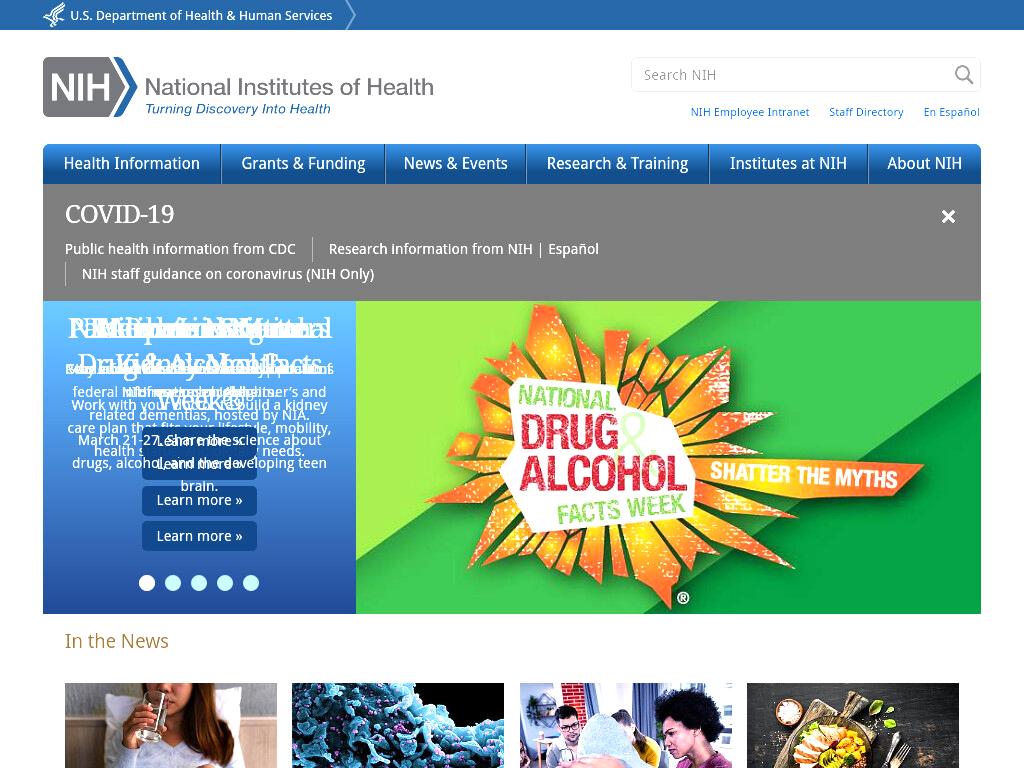This screenshot has width=1024, height=768.
Task: Open the Health Information menu
Action: [x=132, y=164]
